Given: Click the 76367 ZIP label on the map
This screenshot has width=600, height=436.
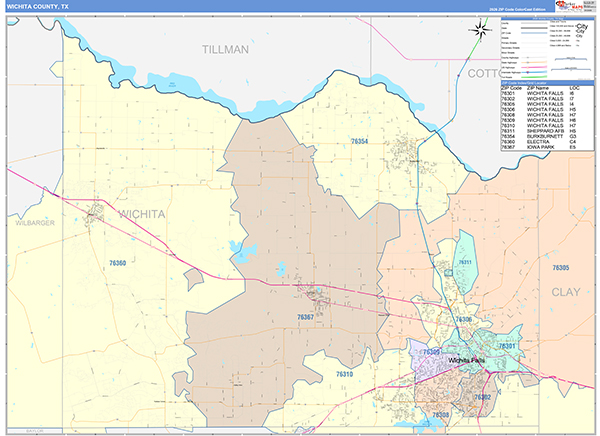Looking at the screenshot, I should click(x=305, y=317).
